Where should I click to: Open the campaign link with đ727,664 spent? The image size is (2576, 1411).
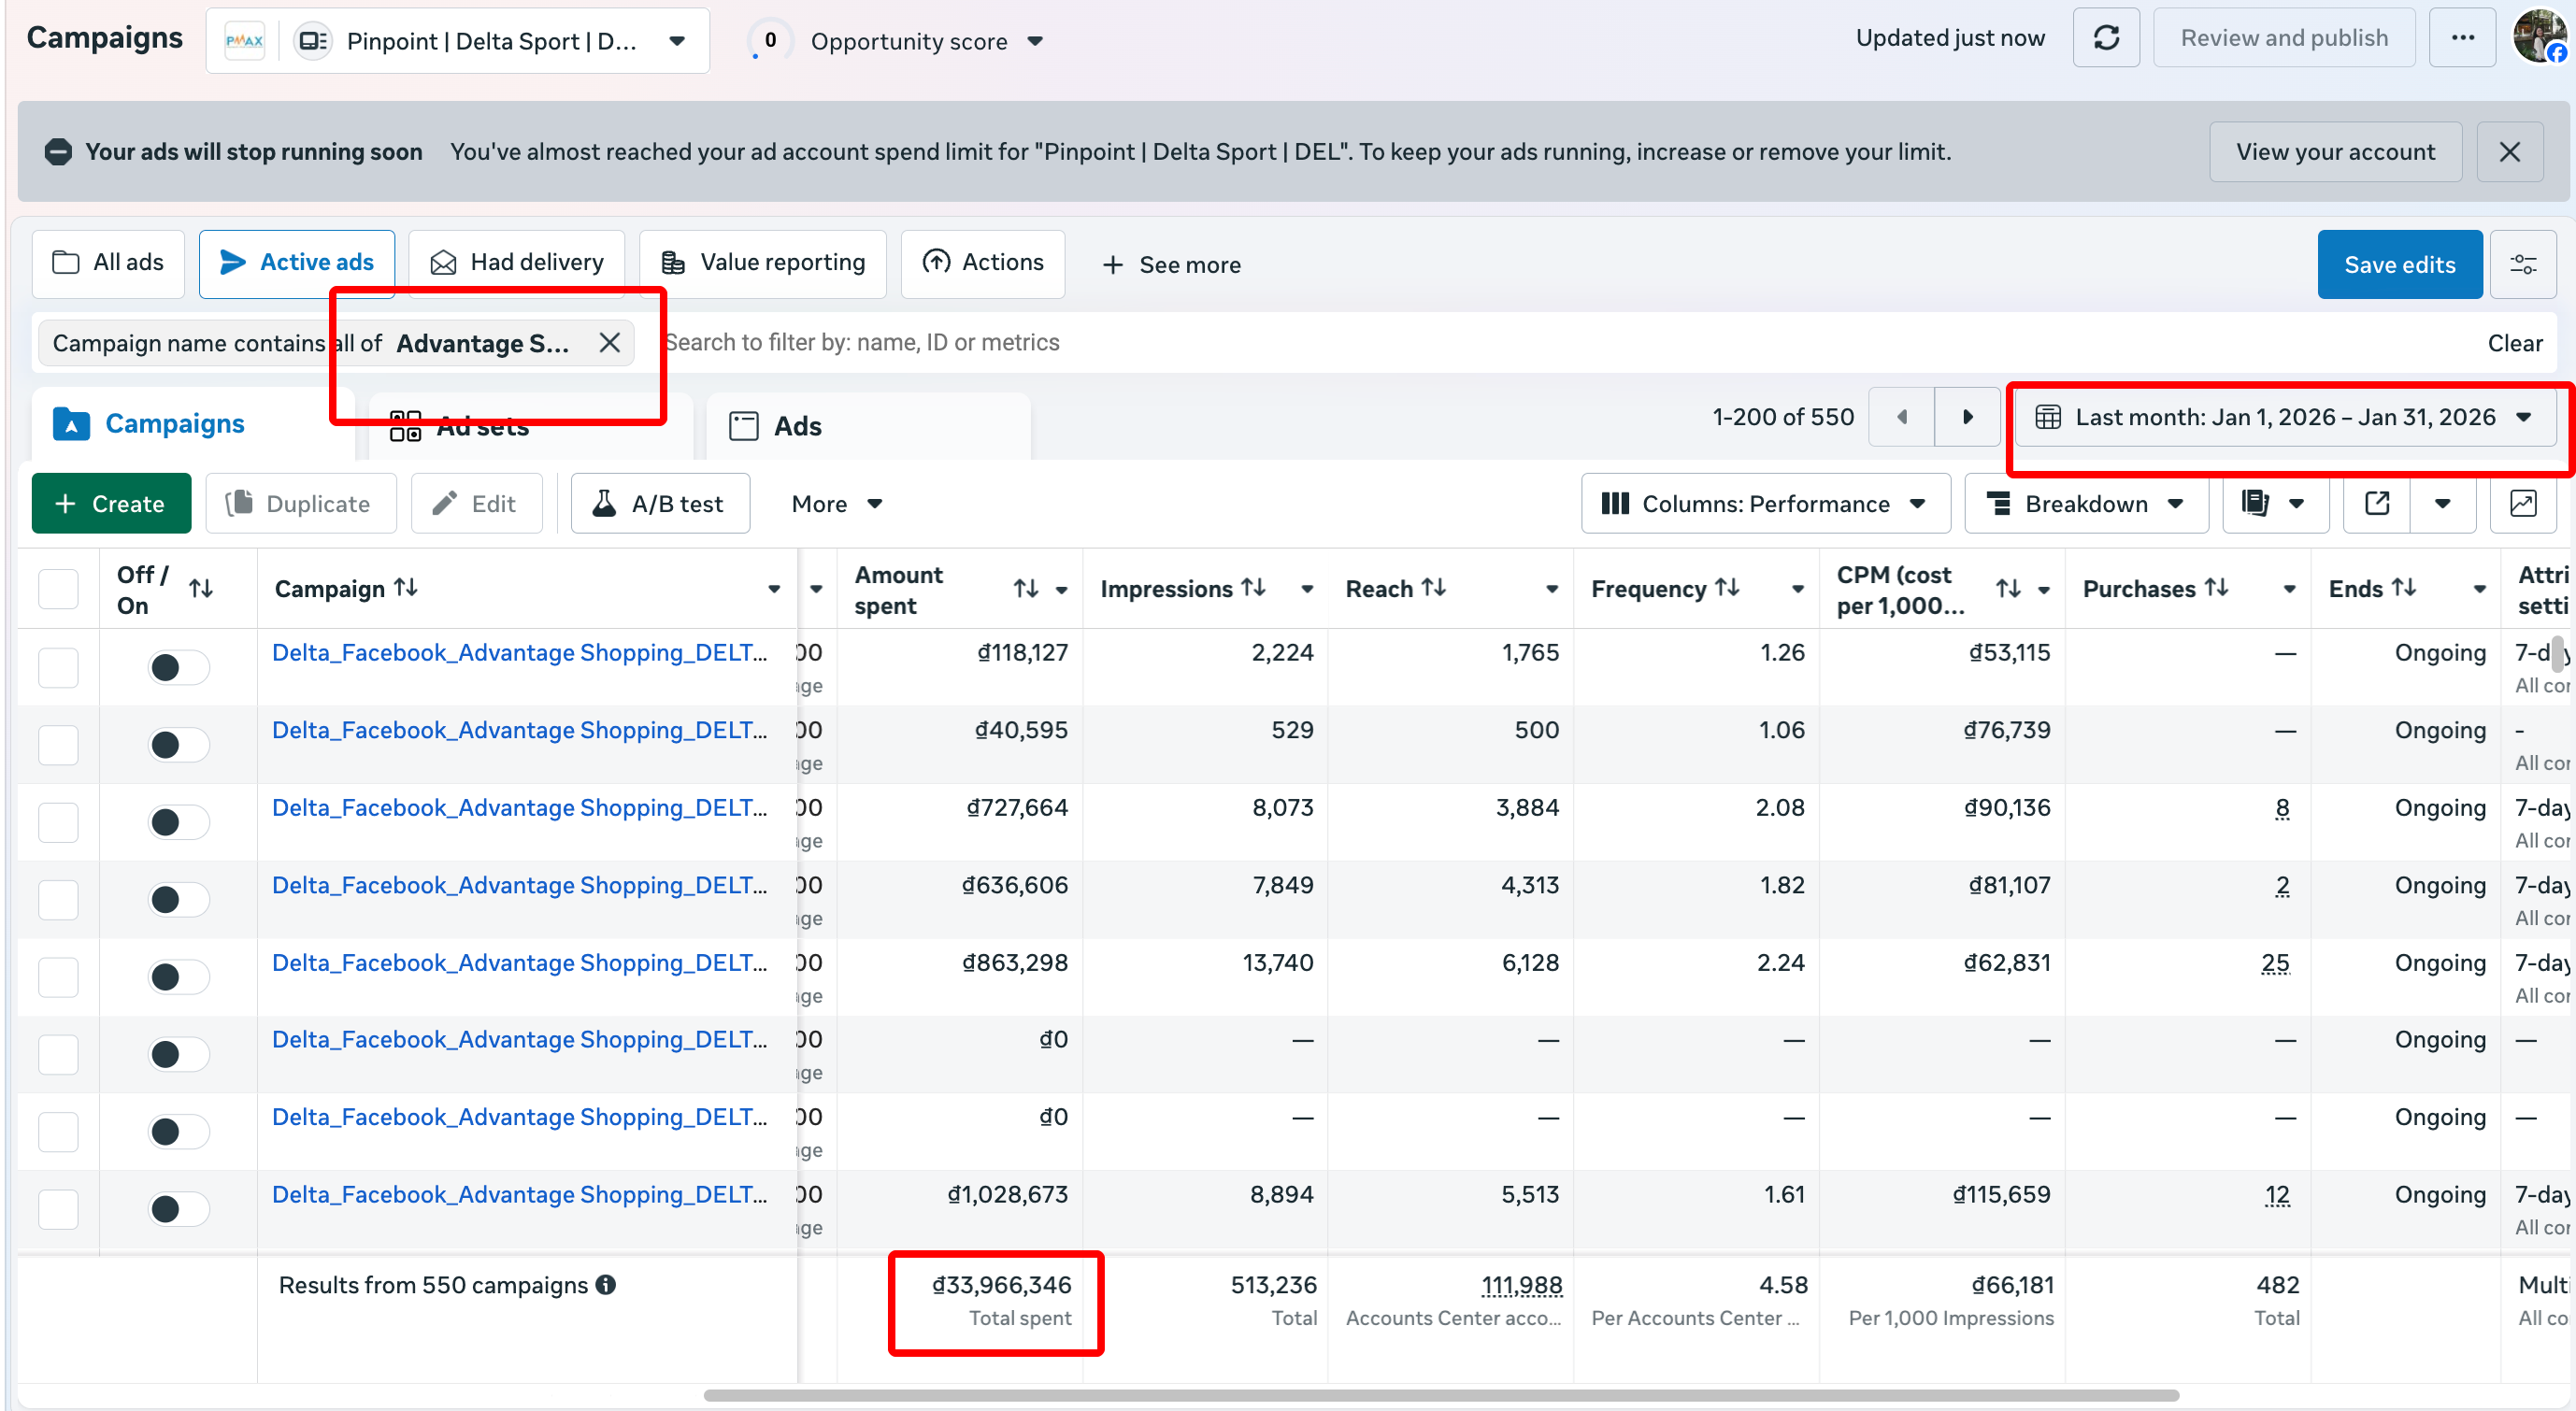pyautogui.click(x=520, y=807)
